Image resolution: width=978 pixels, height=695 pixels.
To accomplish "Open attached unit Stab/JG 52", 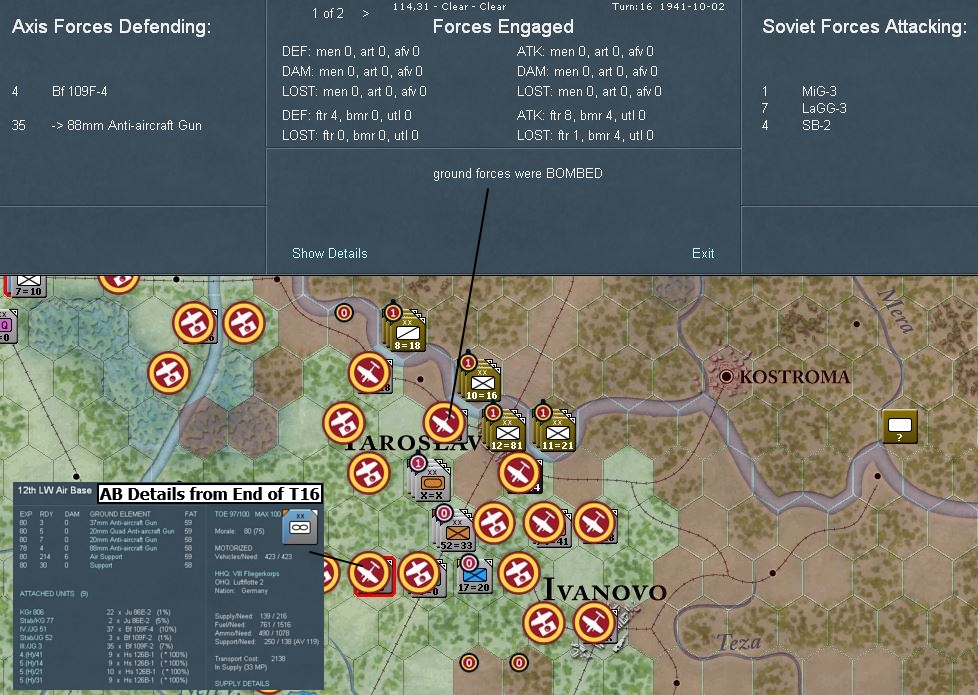I will click(x=36, y=638).
